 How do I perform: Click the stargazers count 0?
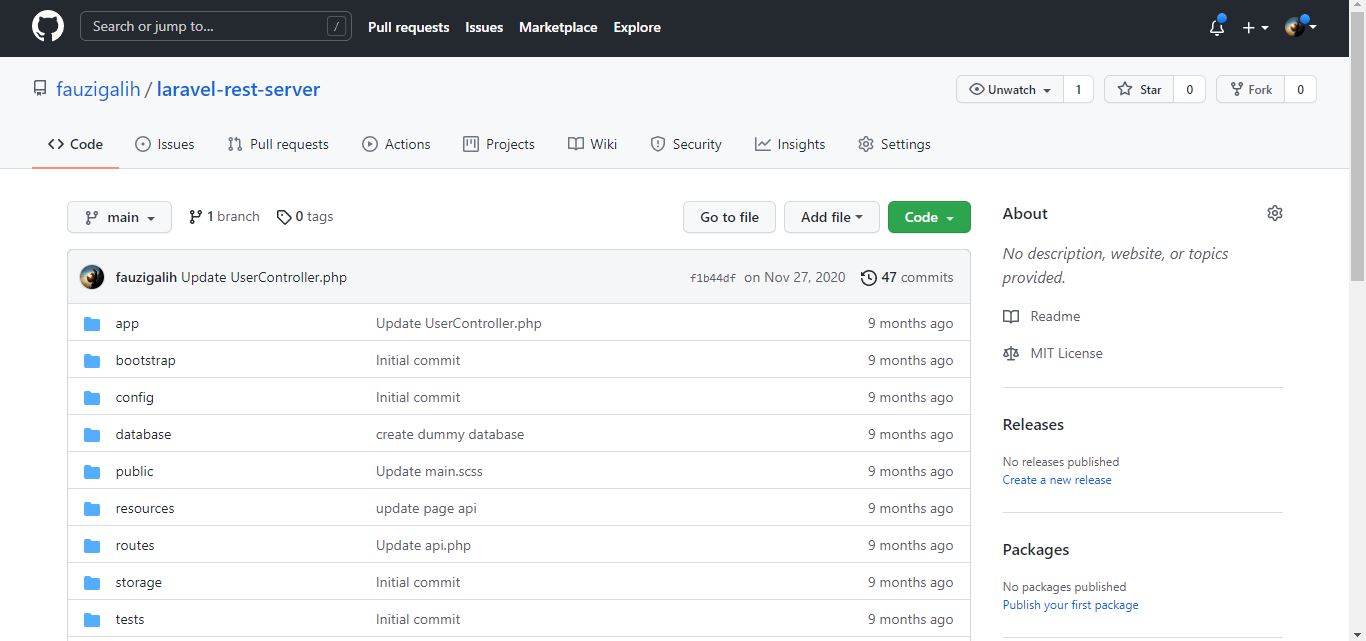pos(1189,89)
